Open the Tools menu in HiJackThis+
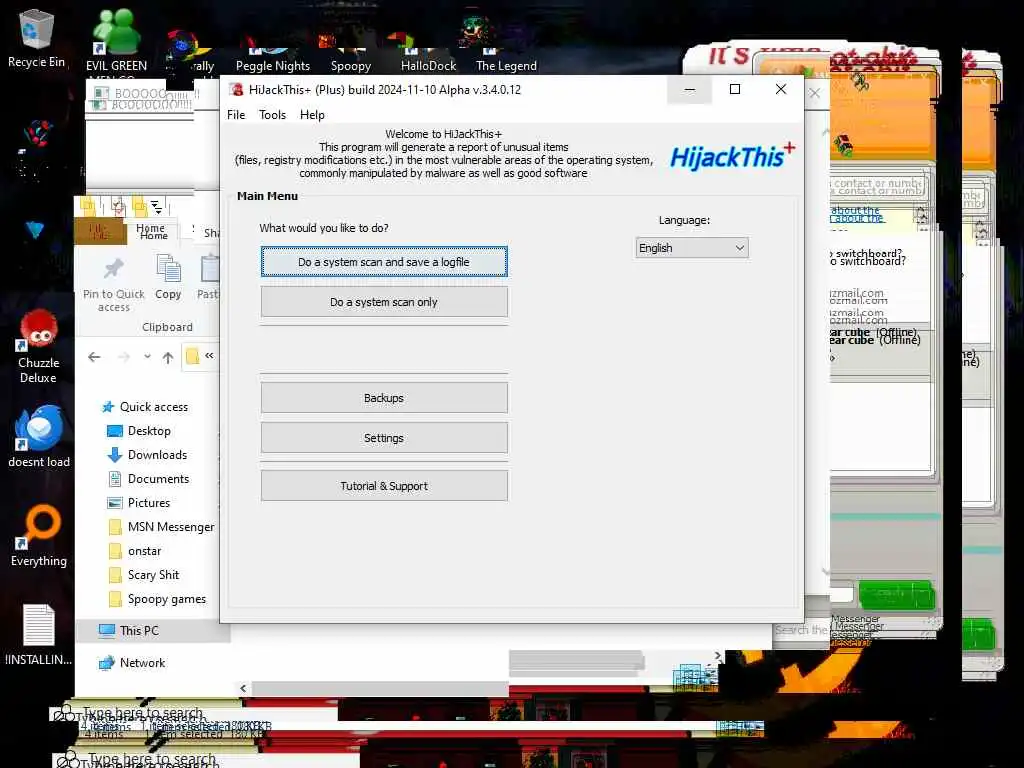 [x=272, y=115]
